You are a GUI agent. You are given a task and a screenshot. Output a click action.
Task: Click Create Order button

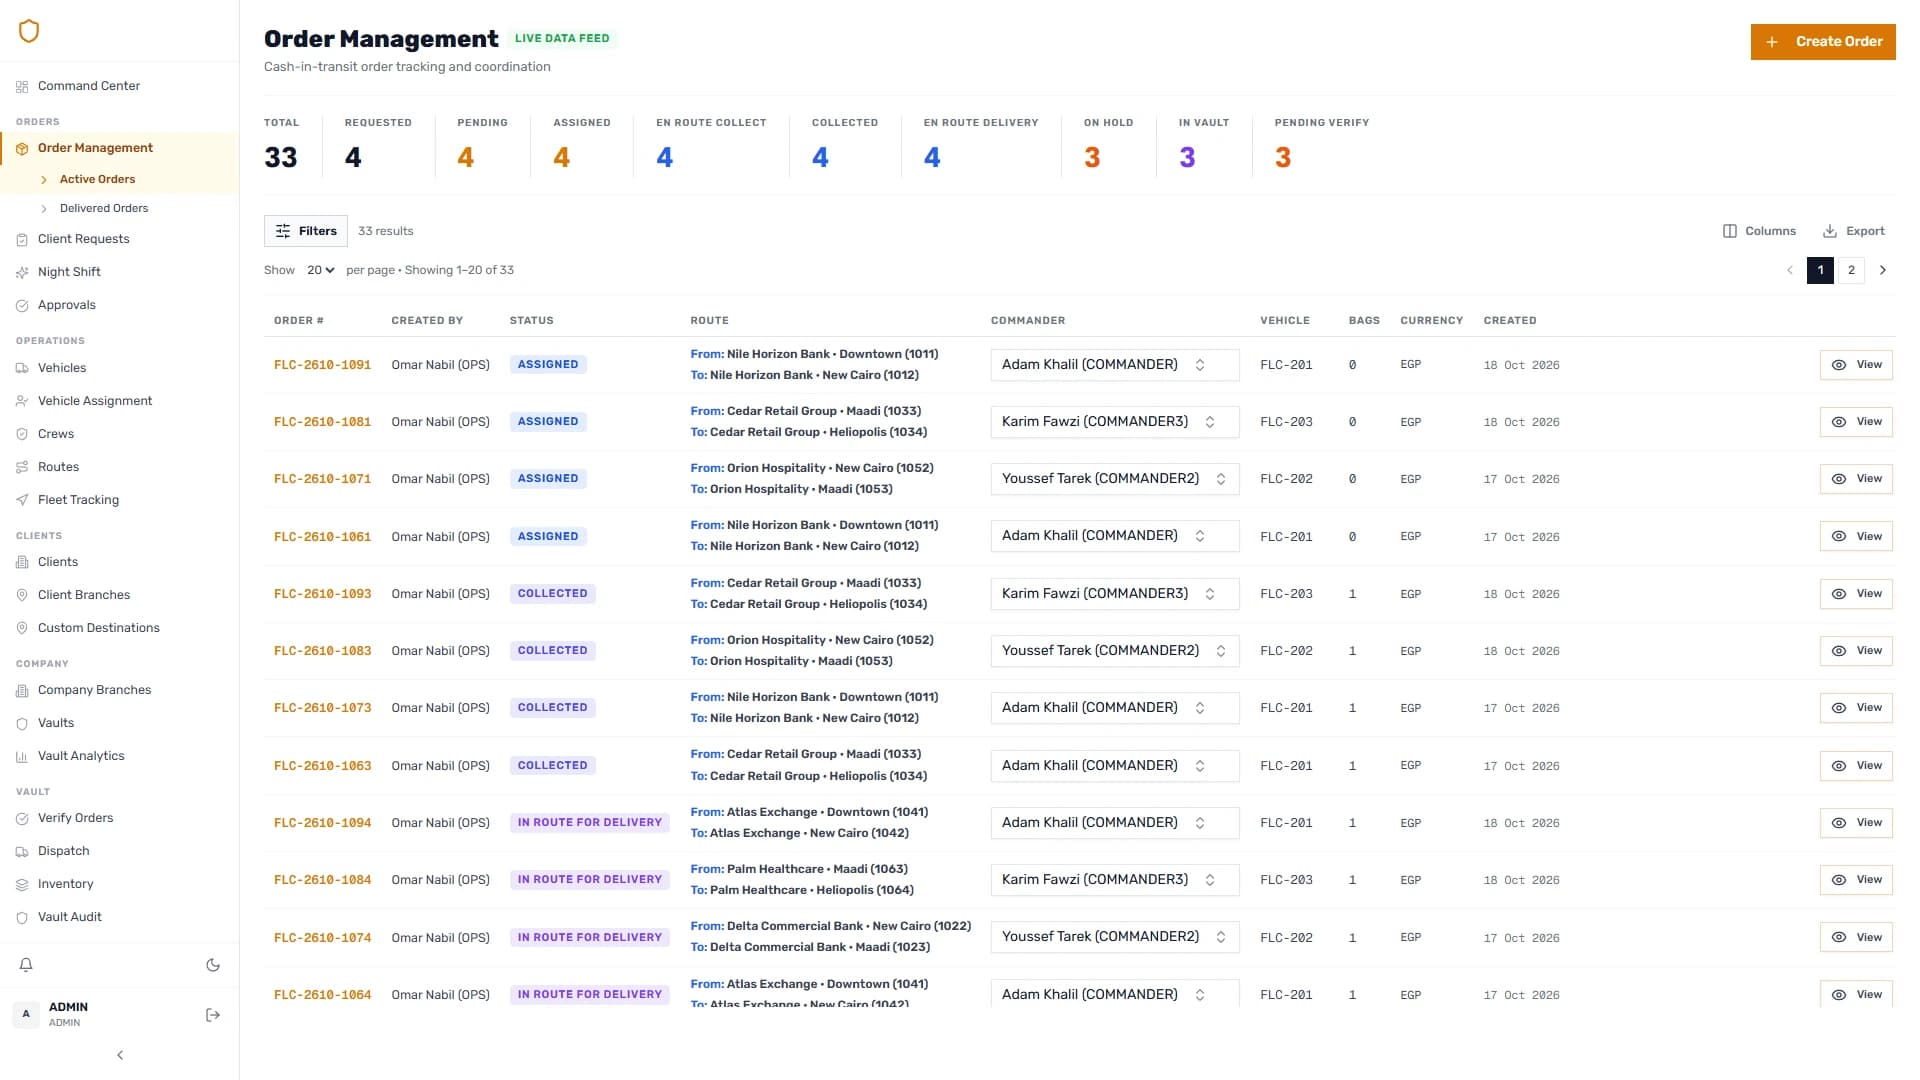[1823, 42]
